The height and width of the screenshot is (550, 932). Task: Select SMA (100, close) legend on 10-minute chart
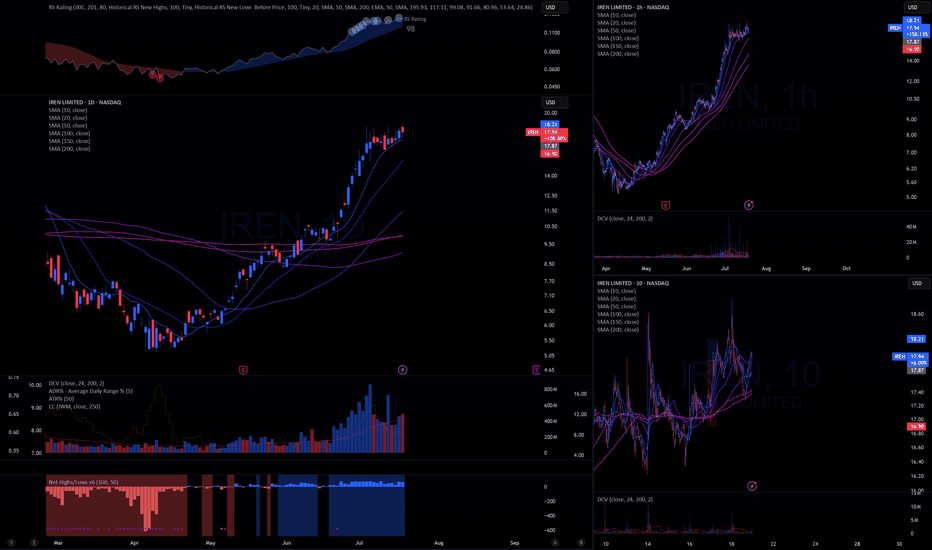pos(618,314)
